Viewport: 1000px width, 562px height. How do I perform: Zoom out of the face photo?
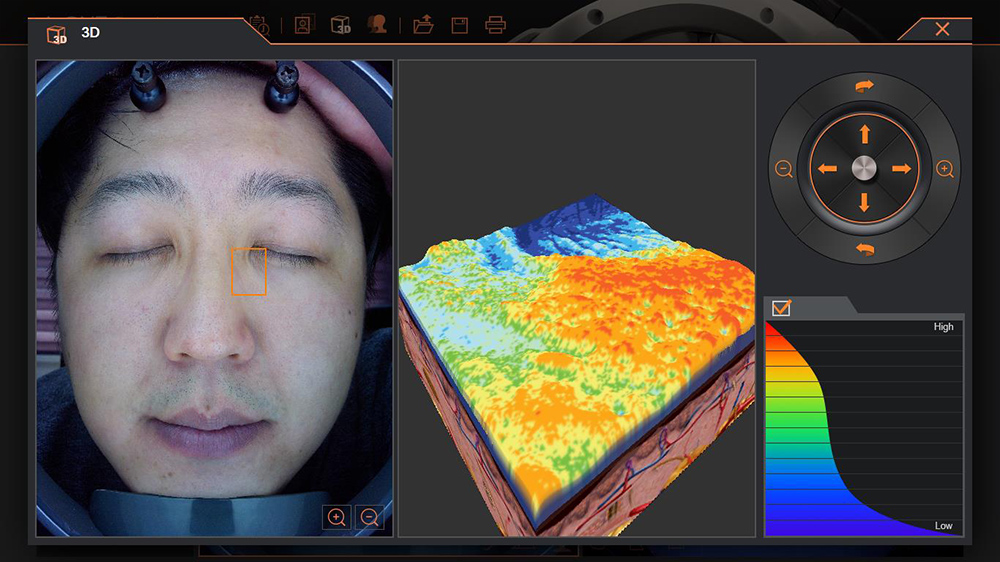[x=369, y=517]
